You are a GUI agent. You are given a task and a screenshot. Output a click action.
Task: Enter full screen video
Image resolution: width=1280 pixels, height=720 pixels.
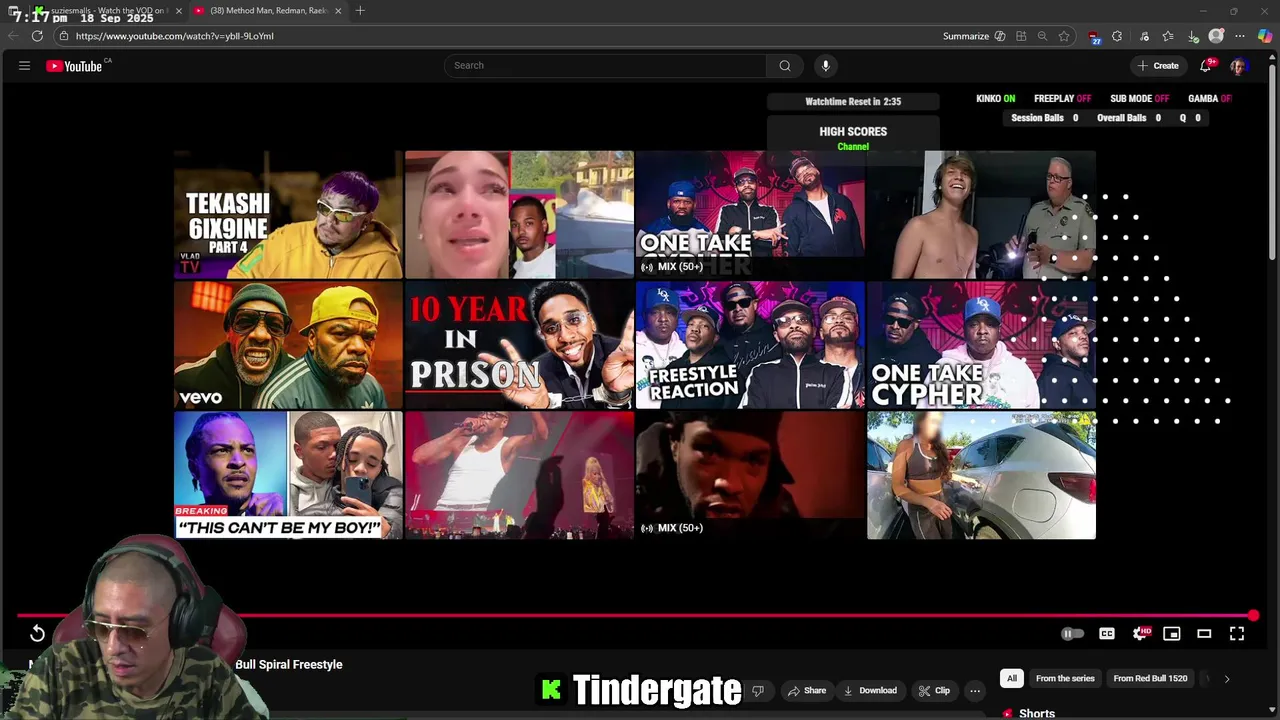tap(1237, 633)
